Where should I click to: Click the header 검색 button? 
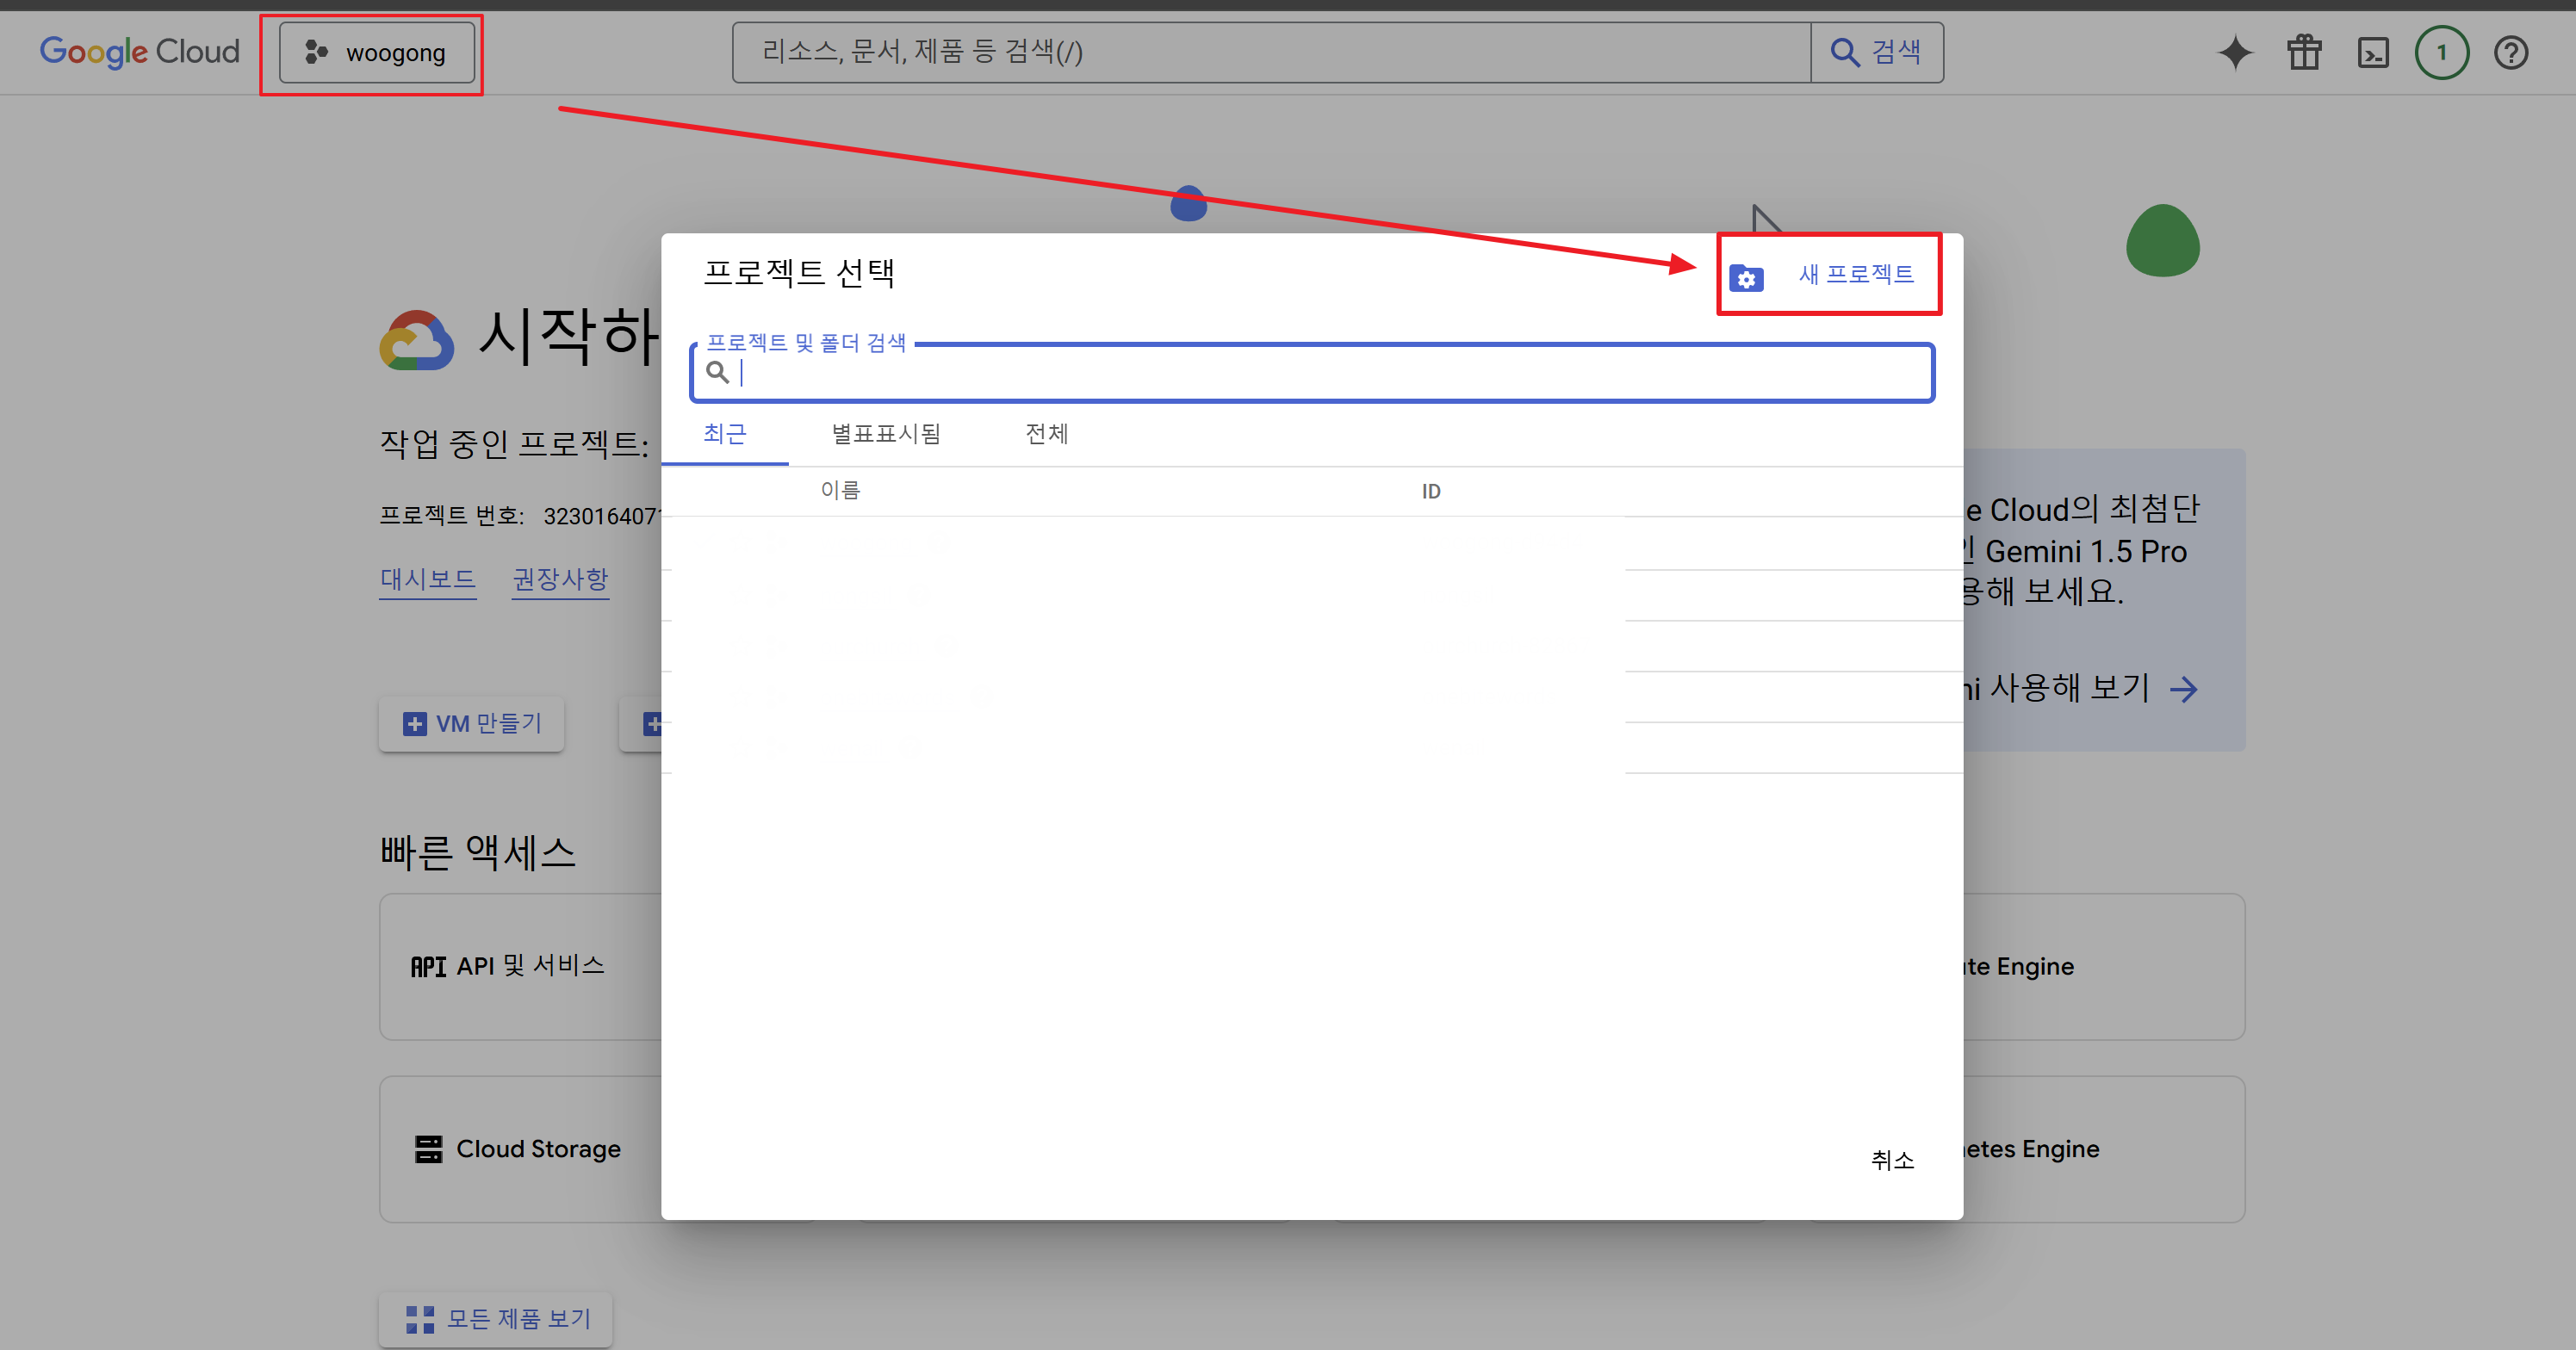tap(1876, 52)
